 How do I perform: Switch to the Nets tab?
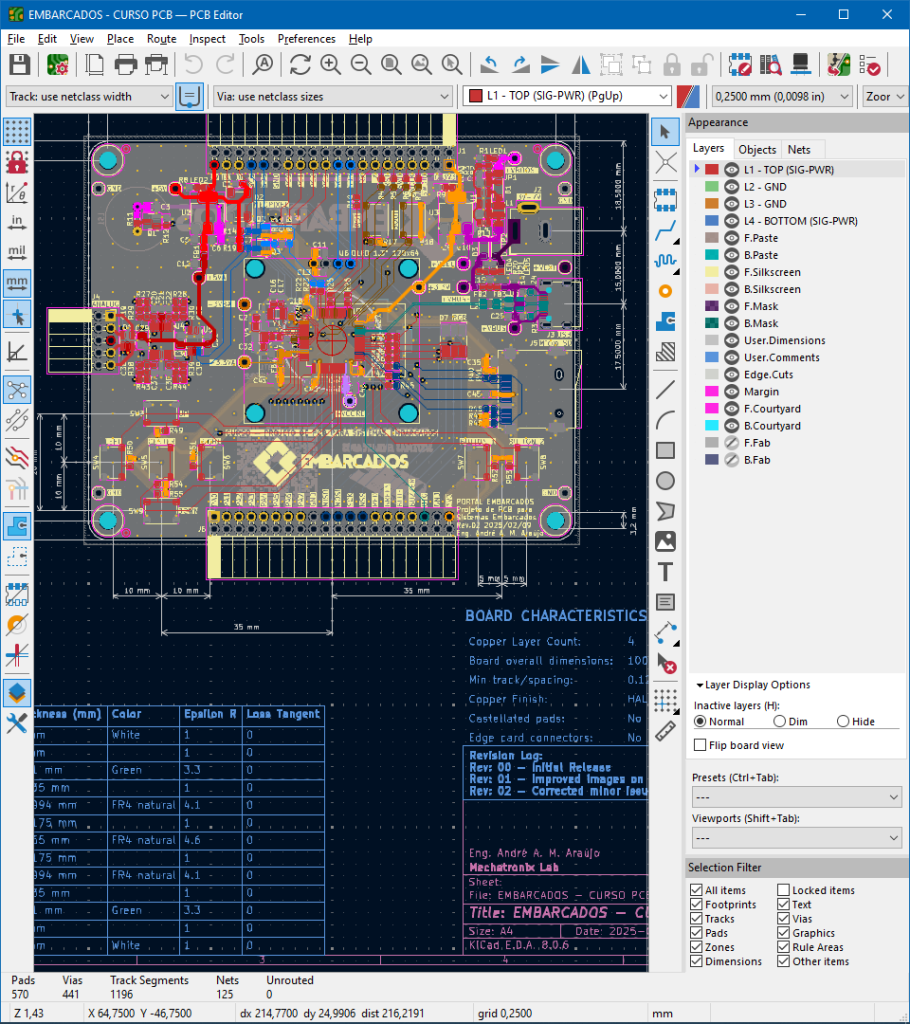coord(799,150)
